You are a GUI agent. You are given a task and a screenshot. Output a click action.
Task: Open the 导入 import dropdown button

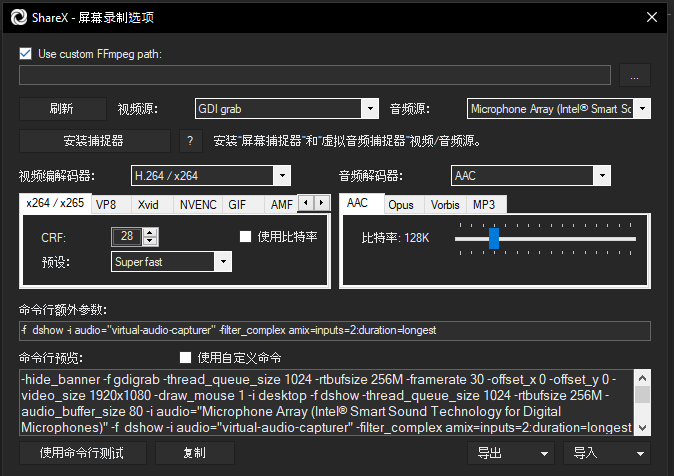[x=607, y=453]
